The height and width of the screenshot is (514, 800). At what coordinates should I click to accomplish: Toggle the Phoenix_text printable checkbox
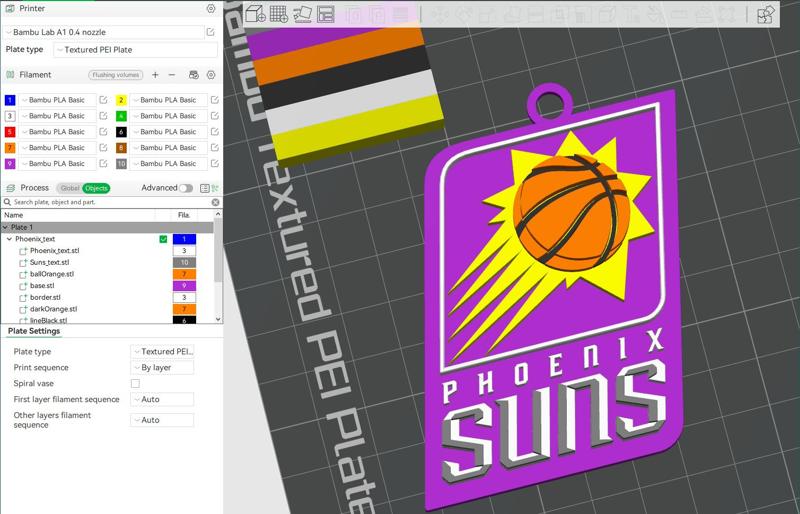pos(163,239)
